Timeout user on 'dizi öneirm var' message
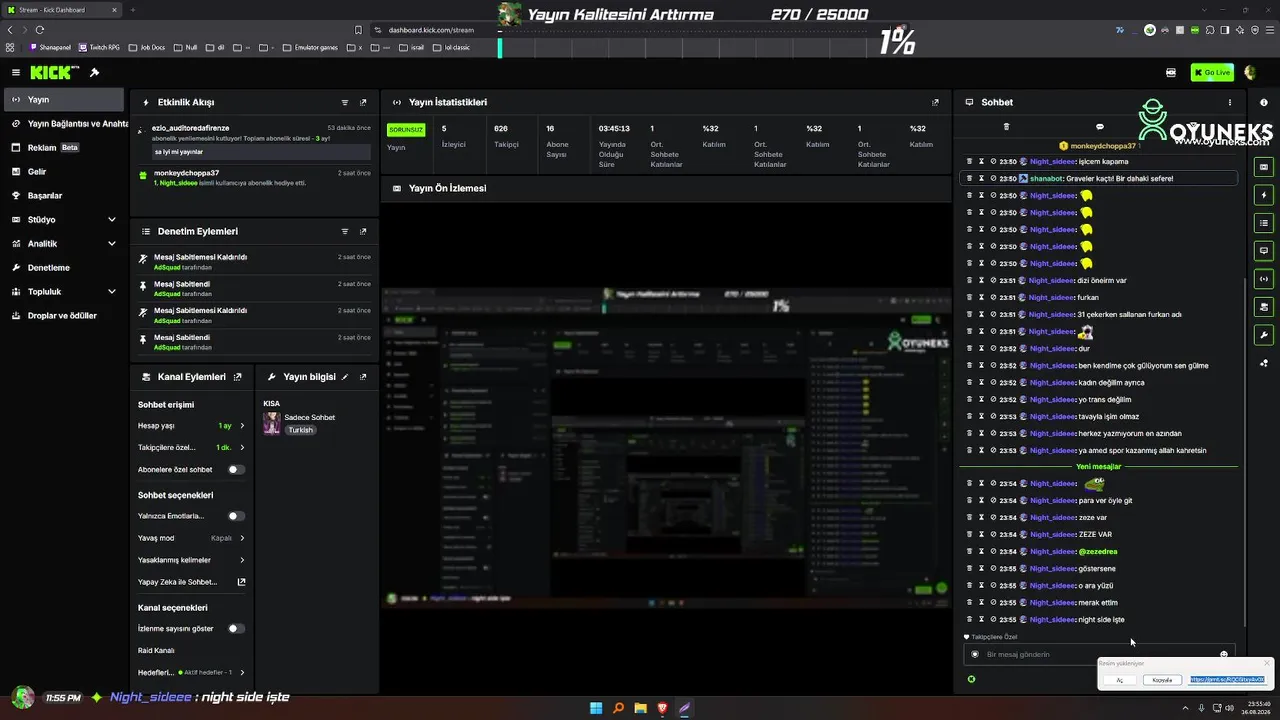 click(981, 280)
